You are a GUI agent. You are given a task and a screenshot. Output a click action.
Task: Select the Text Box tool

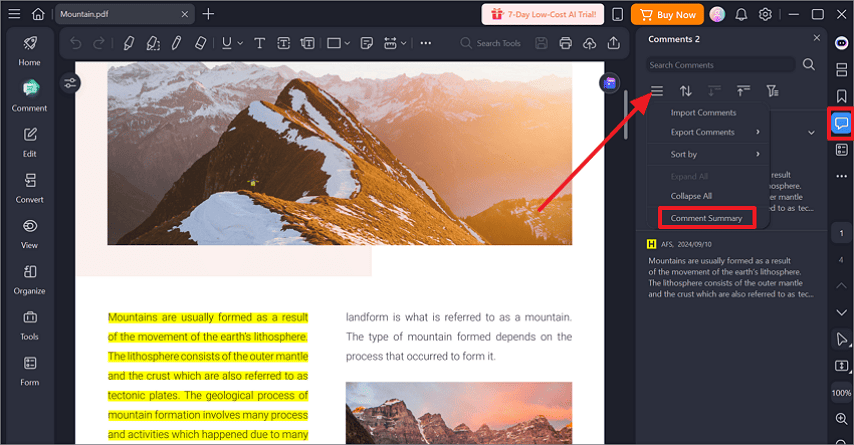click(x=284, y=43)
